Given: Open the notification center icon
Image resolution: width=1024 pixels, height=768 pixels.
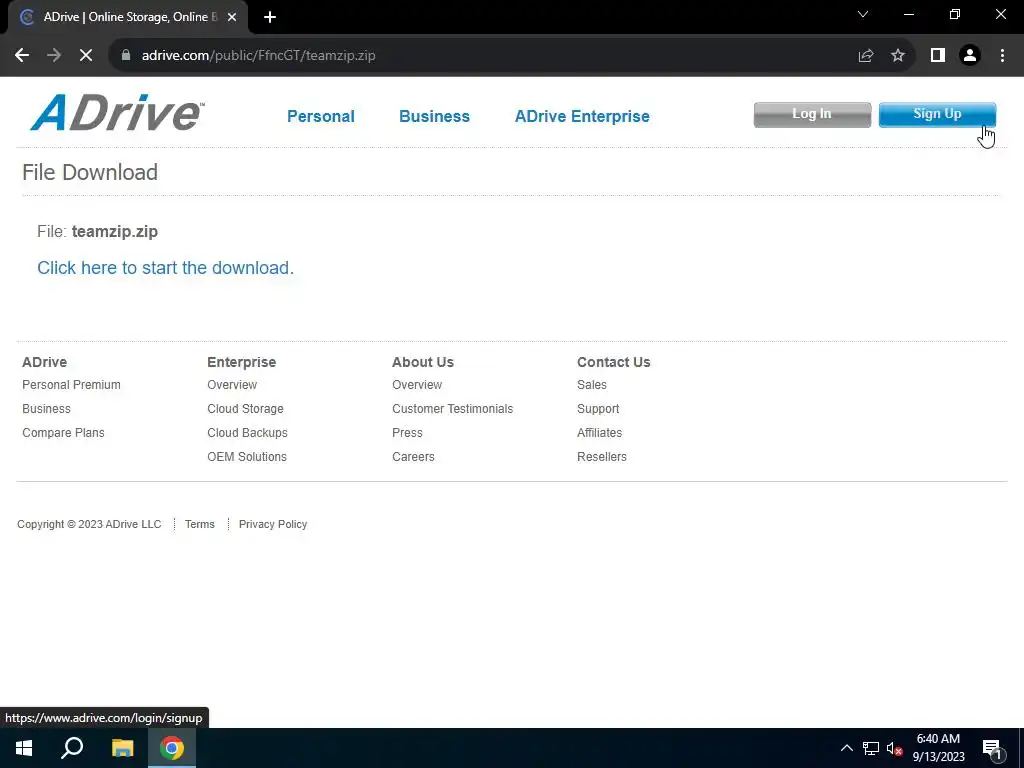Looking at the screenshot, I should (x=992, y=748).
